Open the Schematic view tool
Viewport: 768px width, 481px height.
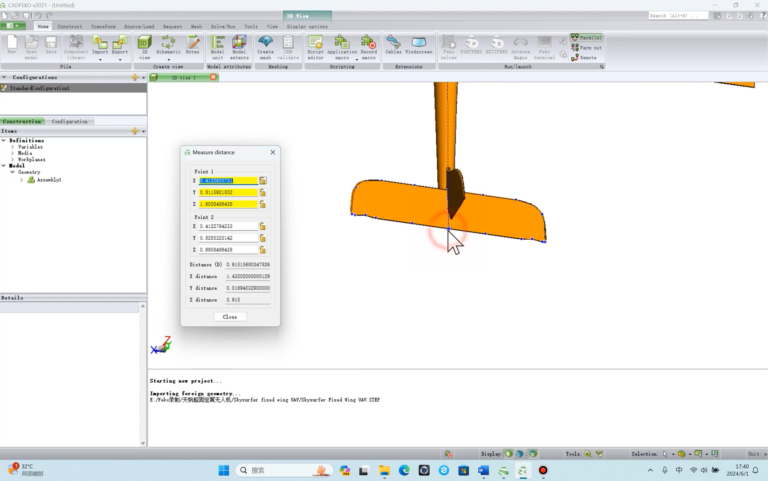168,45
